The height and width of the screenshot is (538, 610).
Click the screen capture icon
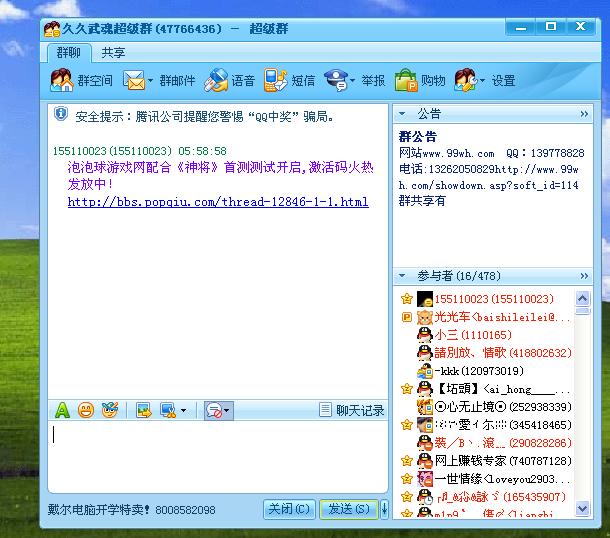168,410
